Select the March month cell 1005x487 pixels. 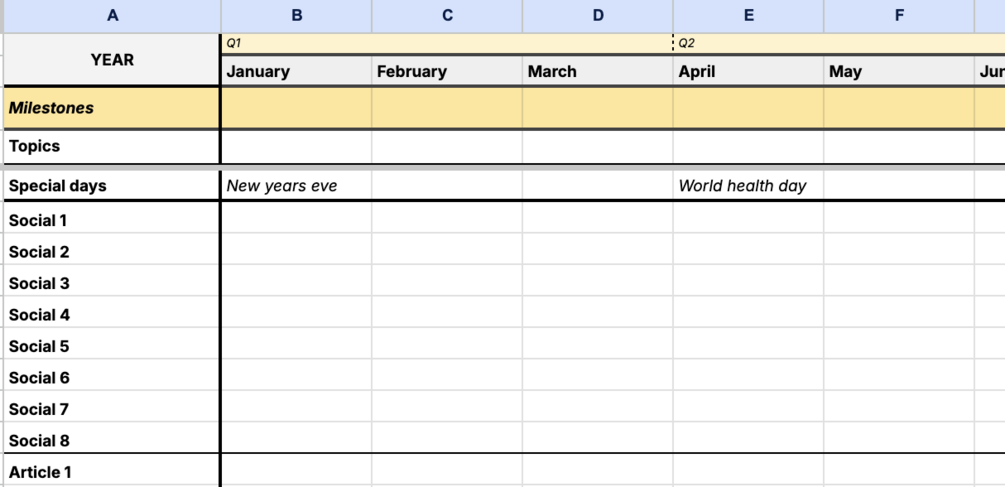click(x=598, y=71)
